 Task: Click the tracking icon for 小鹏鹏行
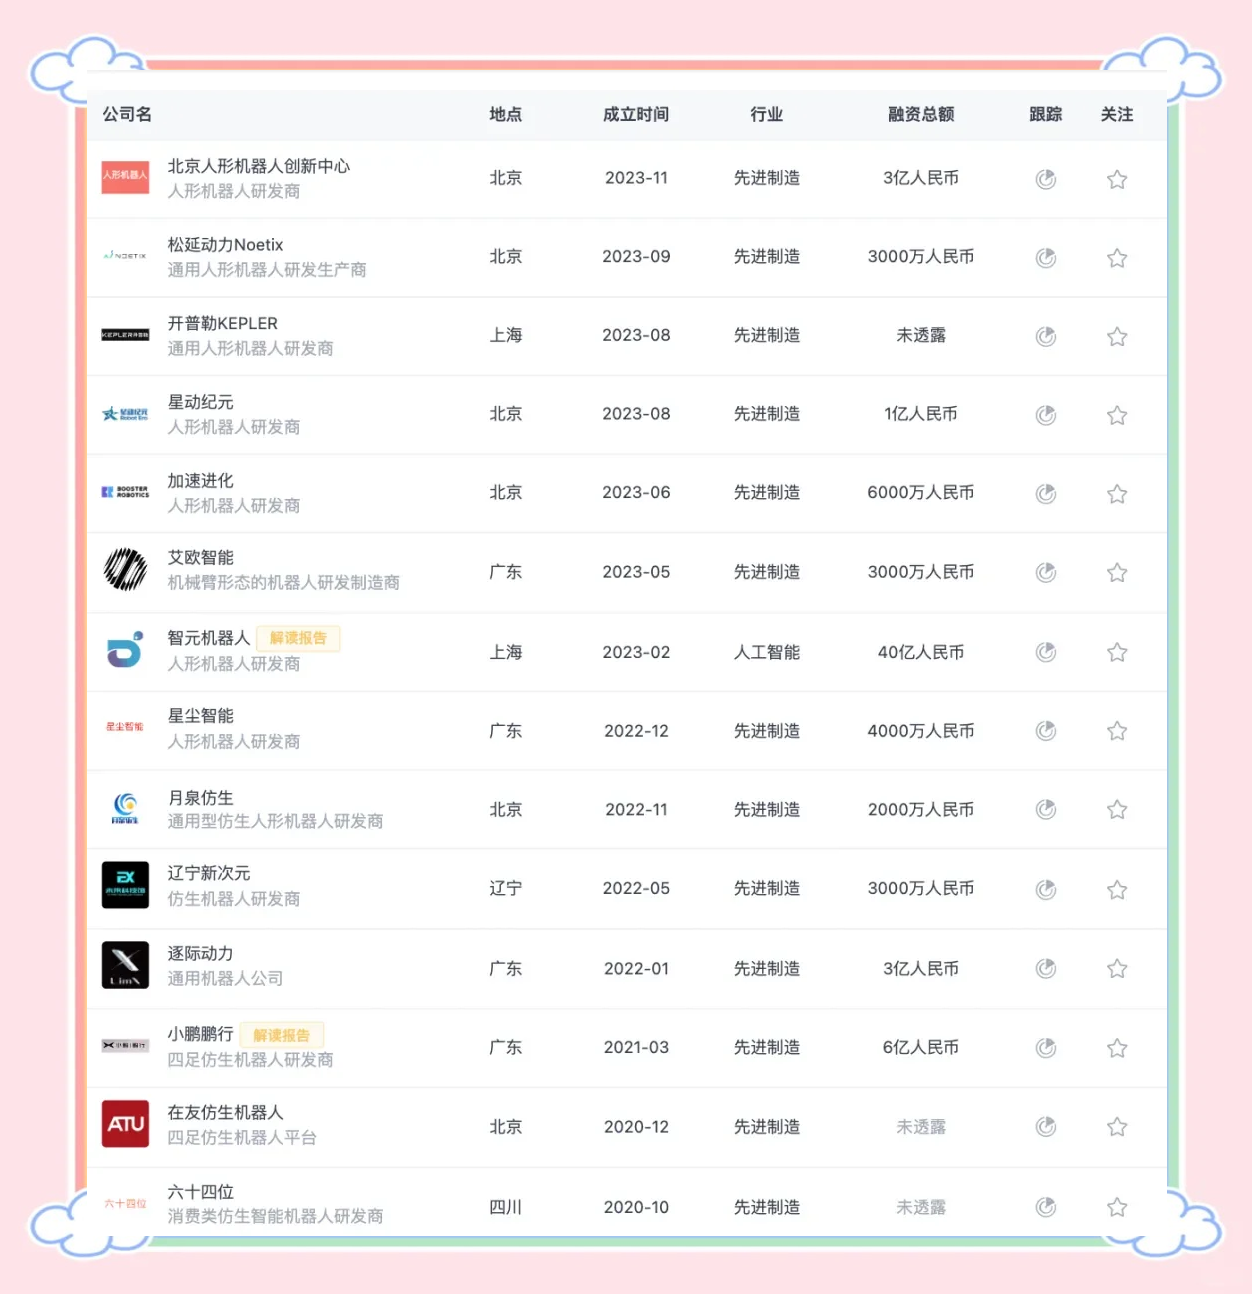(1045, 1048)
